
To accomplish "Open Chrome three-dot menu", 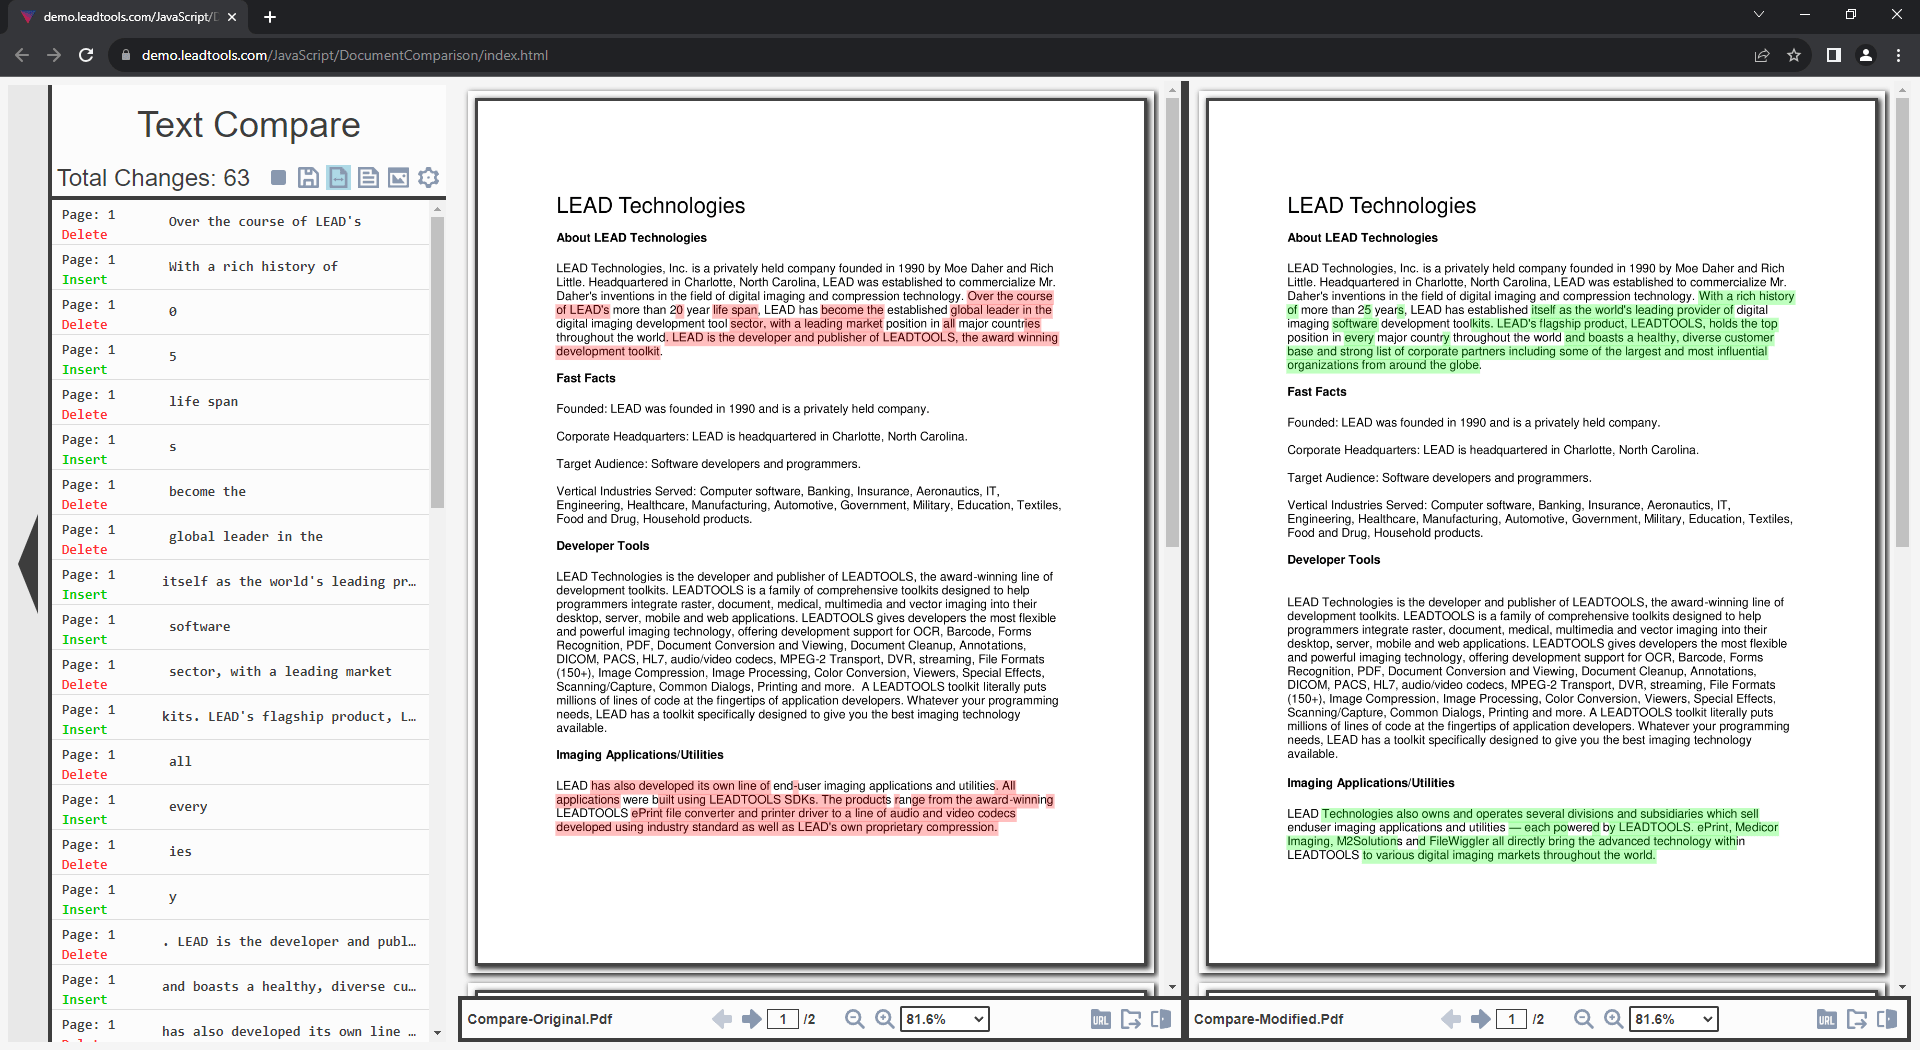I will [1898, 55].
